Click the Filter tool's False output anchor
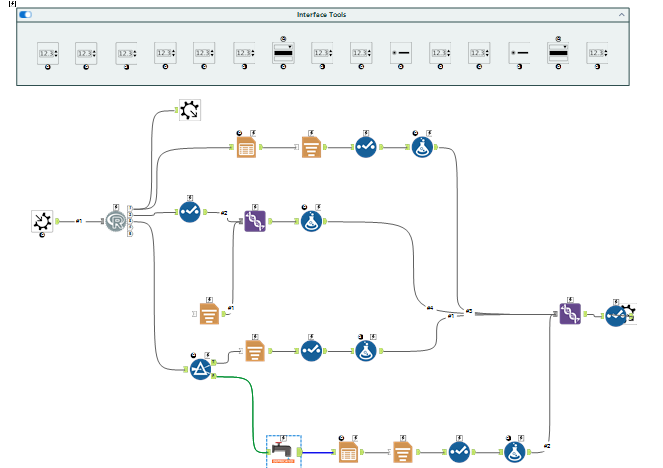663x468 pixels. (214, 376)
